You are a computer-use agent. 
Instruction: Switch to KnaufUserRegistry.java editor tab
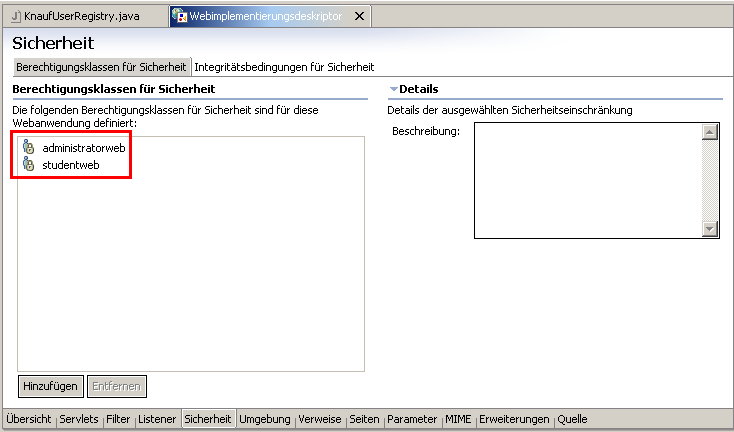click(x=82, y=17)
